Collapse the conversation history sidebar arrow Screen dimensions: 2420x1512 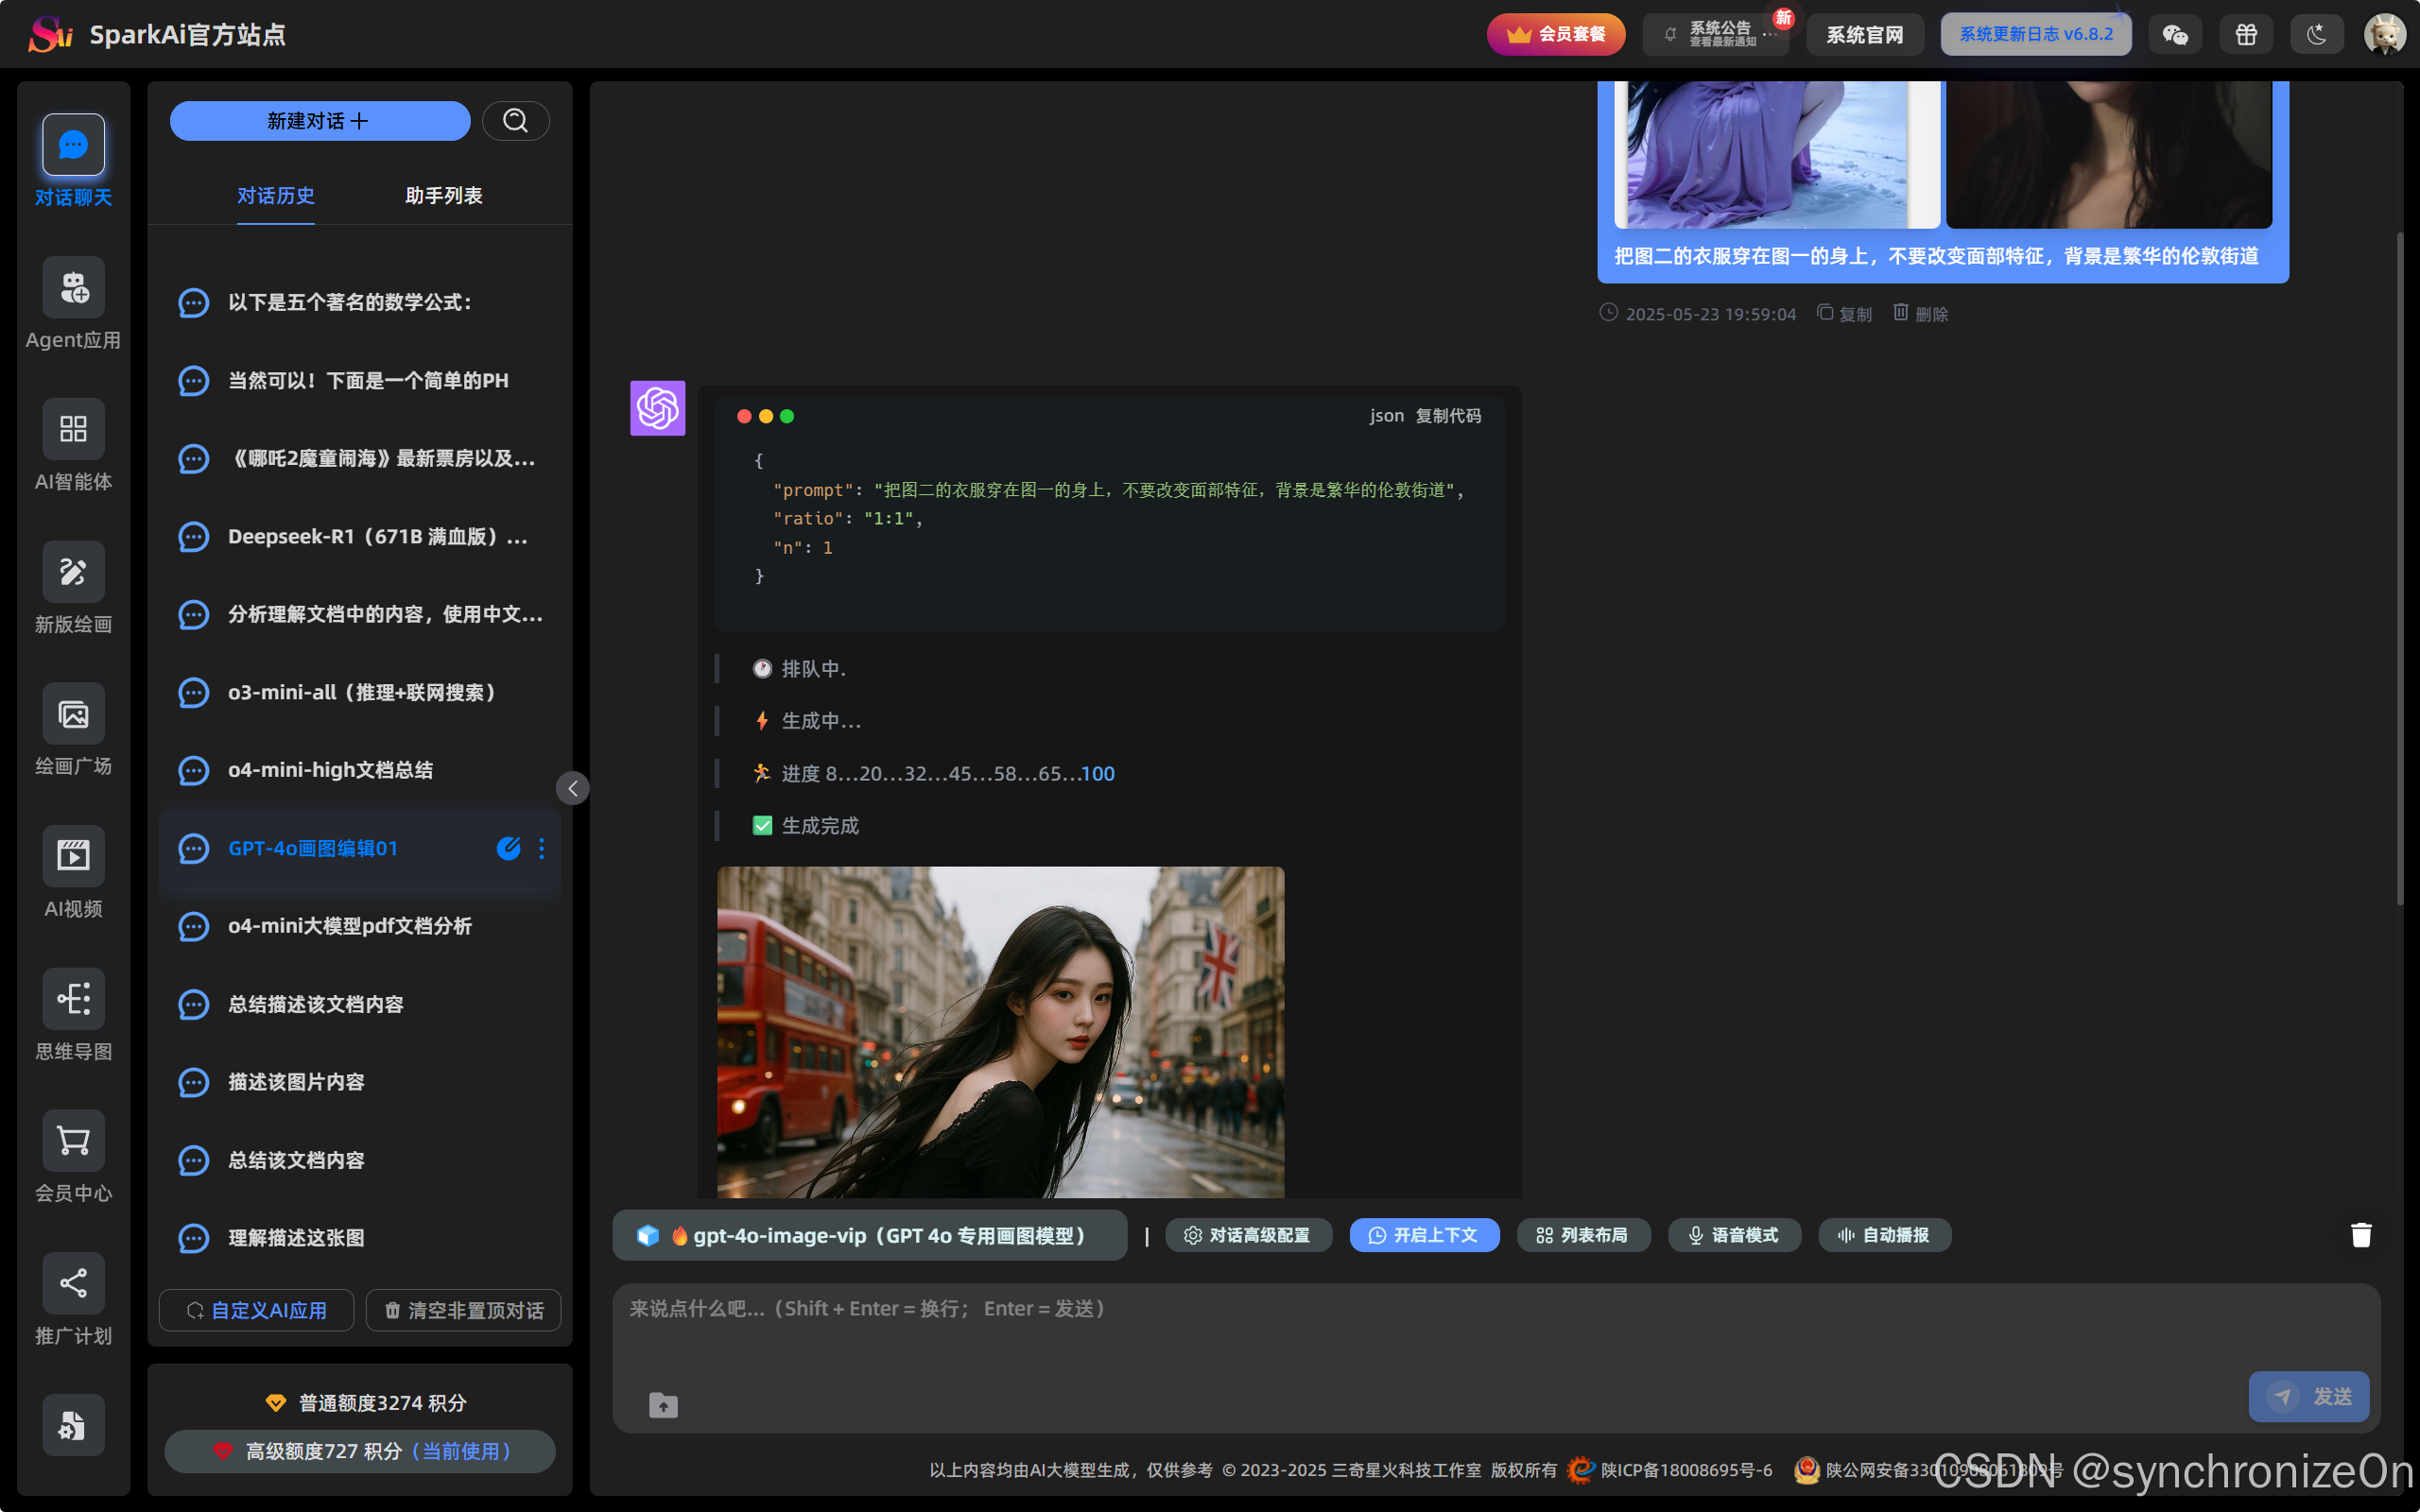[573, 788]
